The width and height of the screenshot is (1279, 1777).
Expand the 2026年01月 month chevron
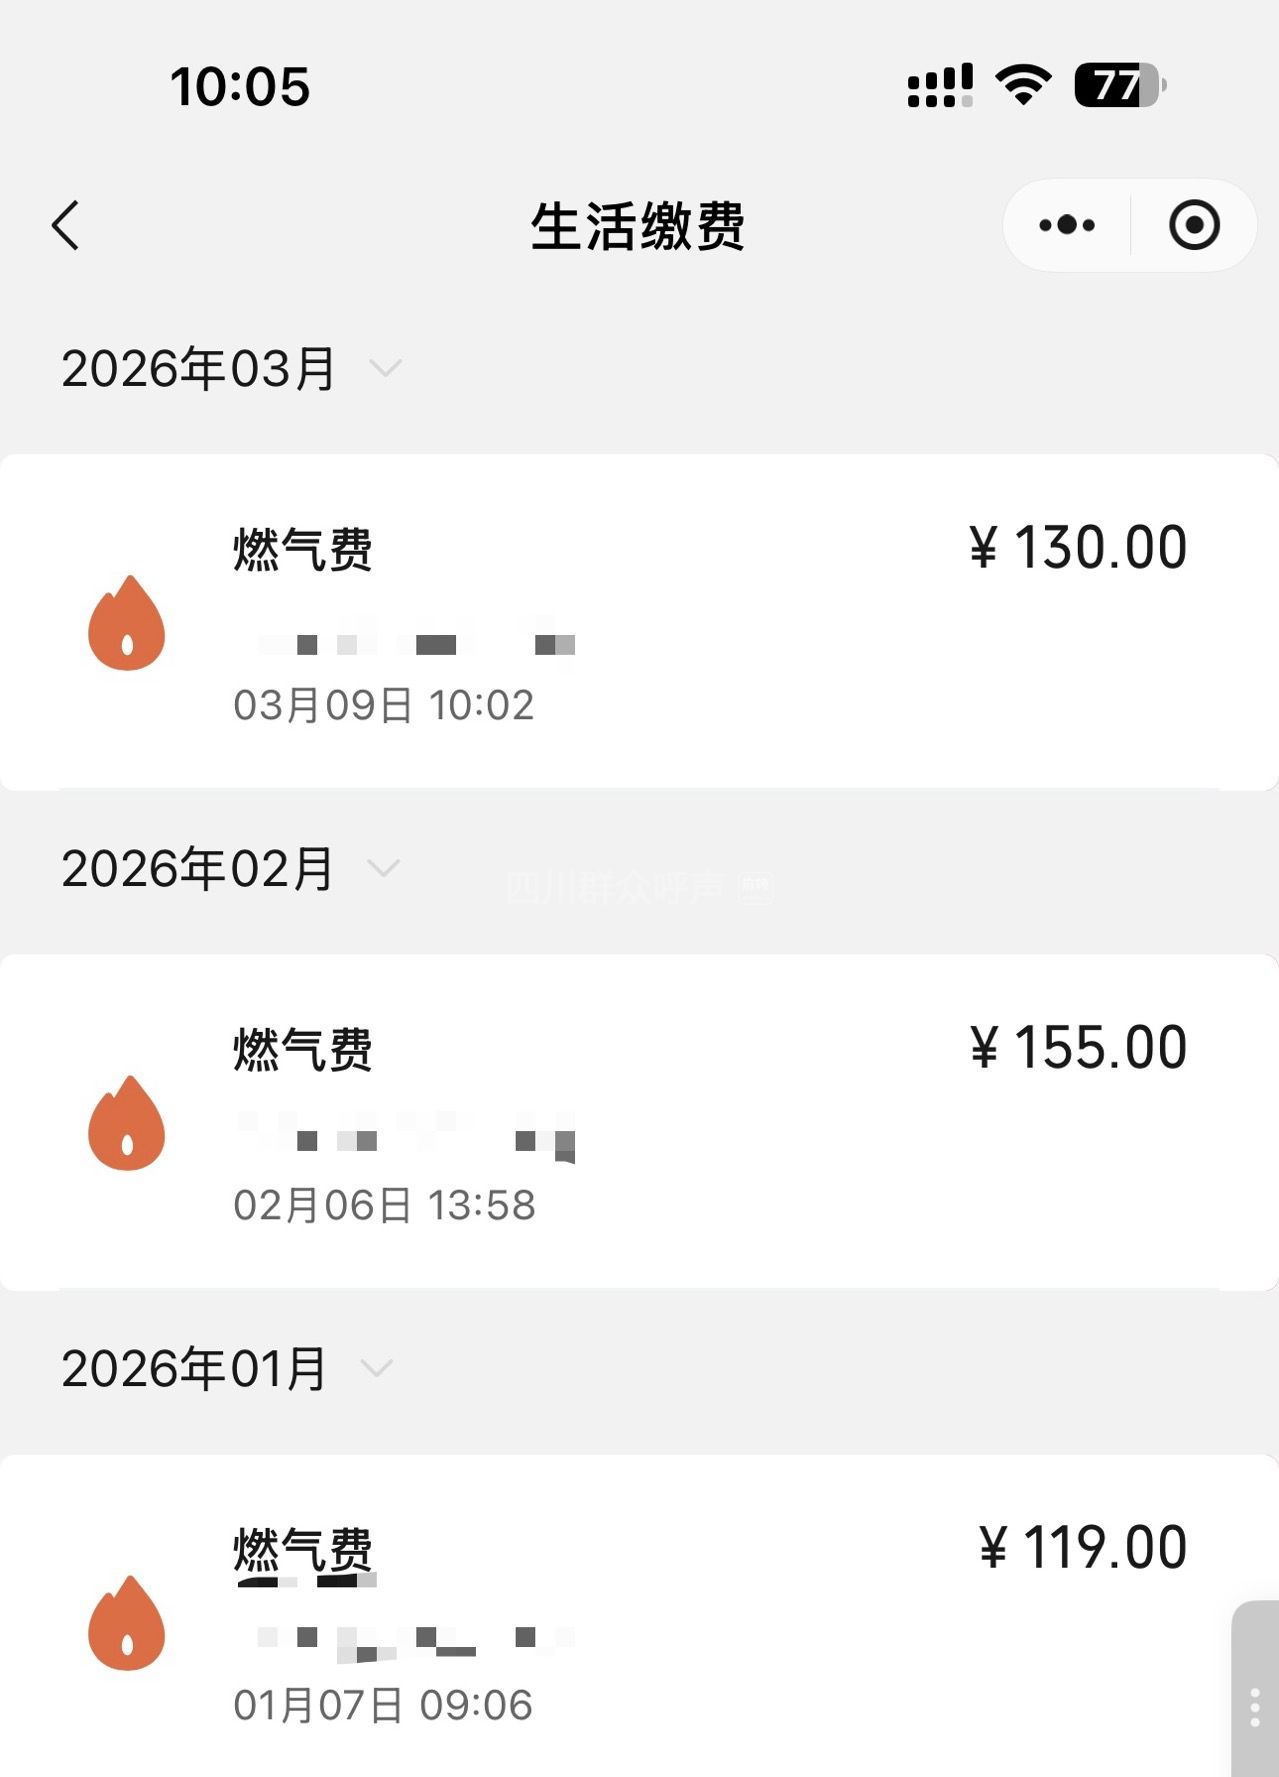376,1368
